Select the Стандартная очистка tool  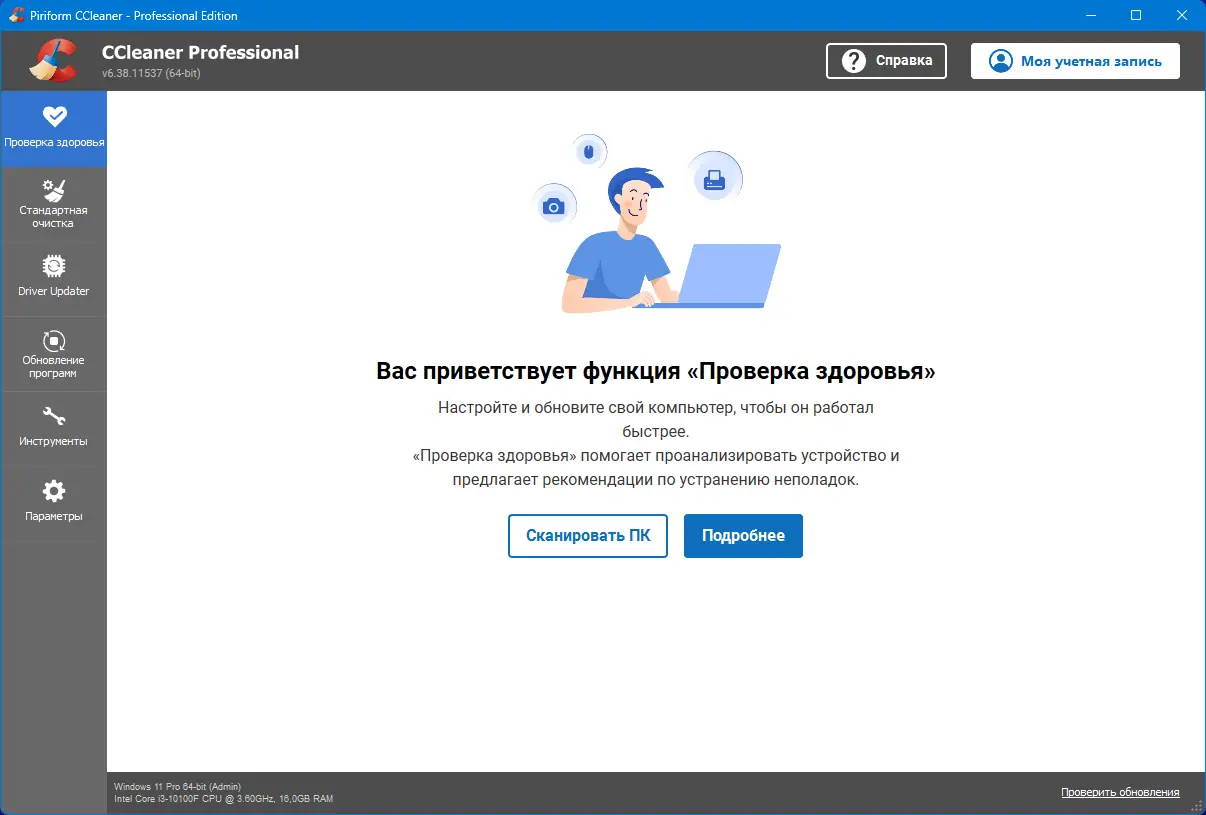(x=54, y=203)
